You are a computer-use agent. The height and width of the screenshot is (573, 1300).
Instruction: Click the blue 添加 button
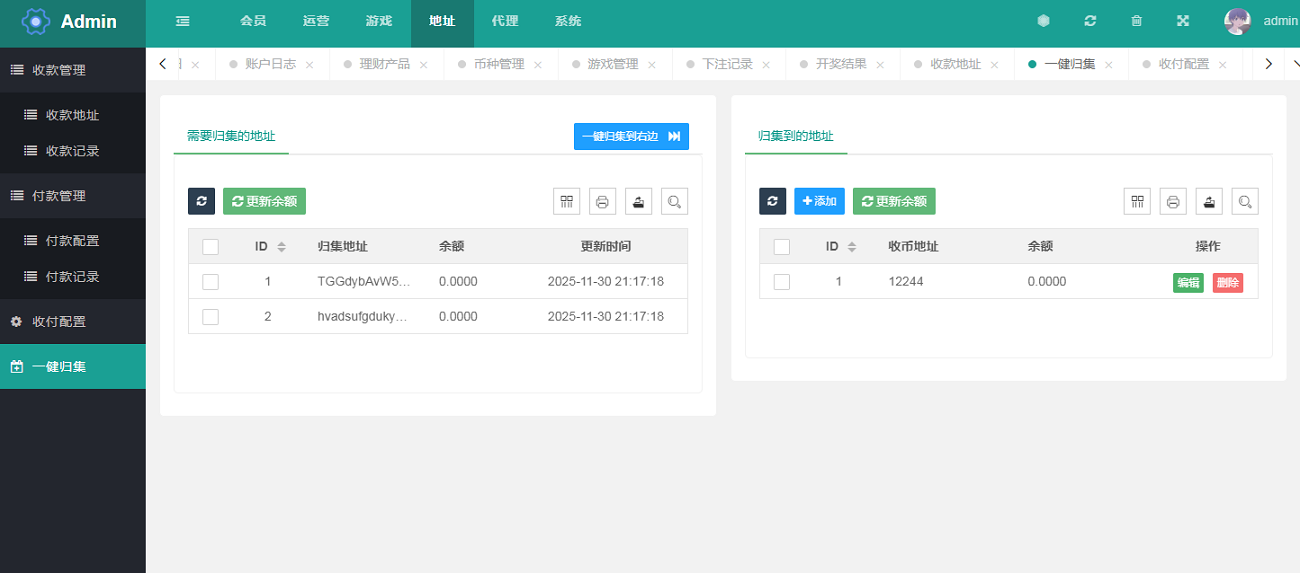[819, 201]
